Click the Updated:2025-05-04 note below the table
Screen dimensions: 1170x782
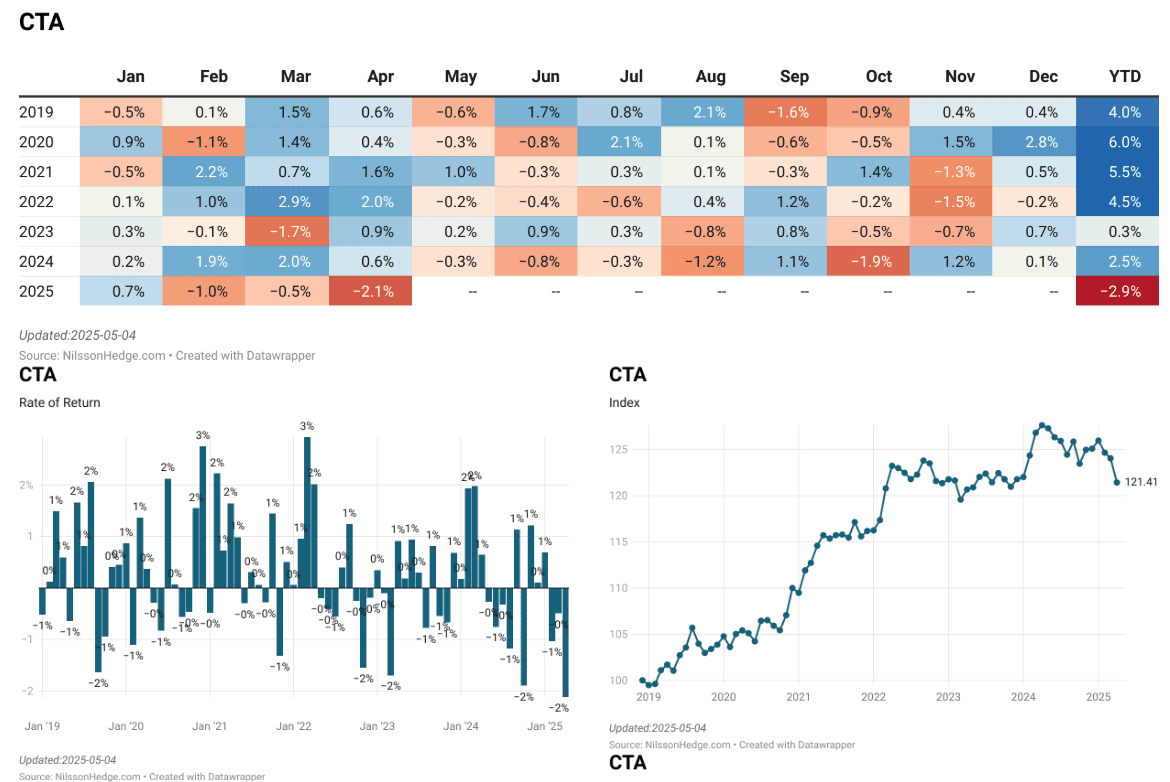tap(78, 334)
